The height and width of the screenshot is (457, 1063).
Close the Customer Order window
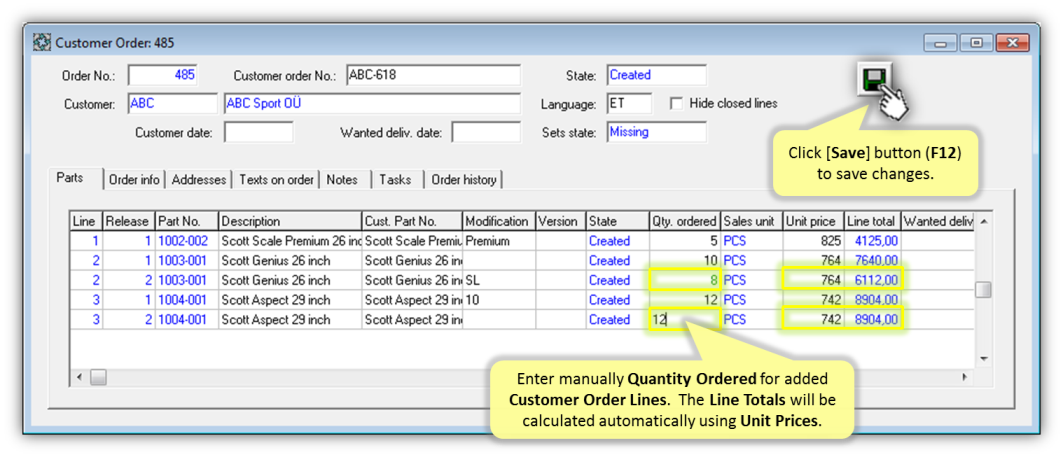(x=1013, y=43)
